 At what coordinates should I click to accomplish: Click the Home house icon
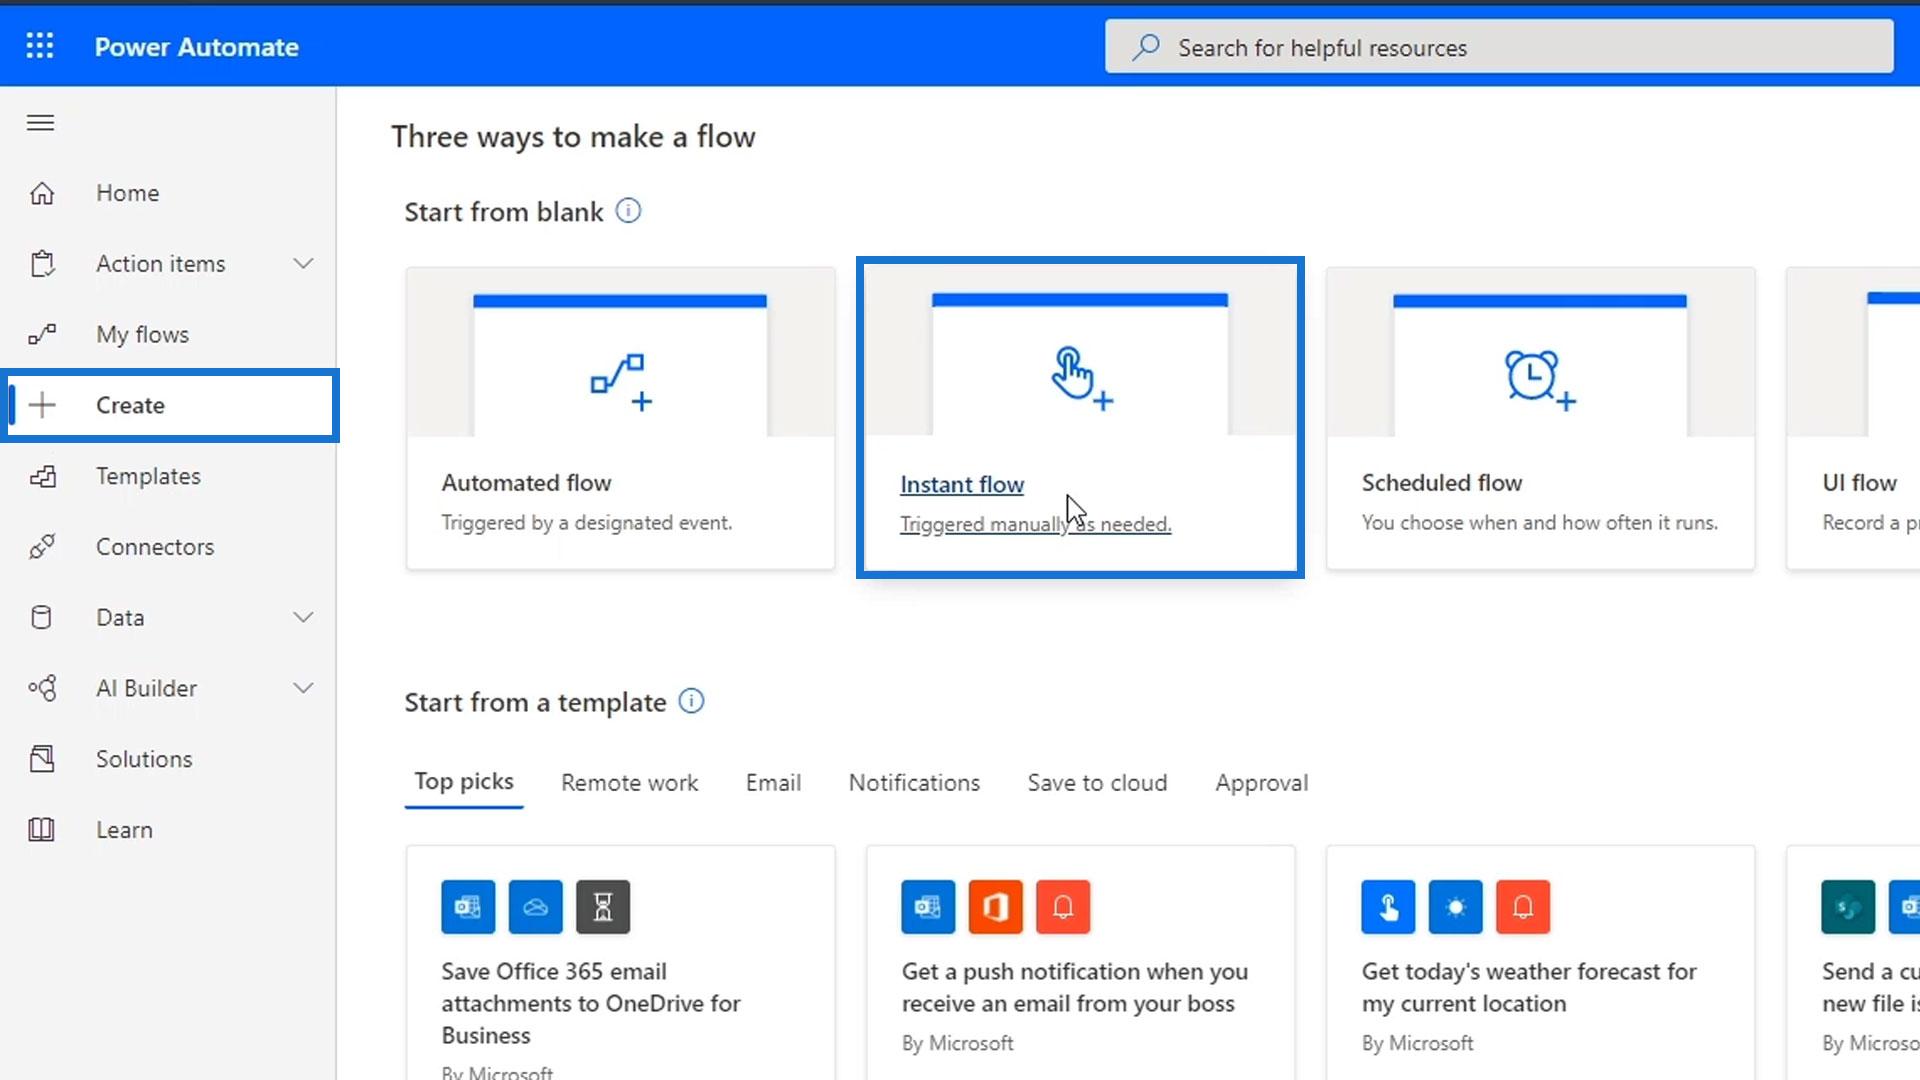click(x=42, y=193)
